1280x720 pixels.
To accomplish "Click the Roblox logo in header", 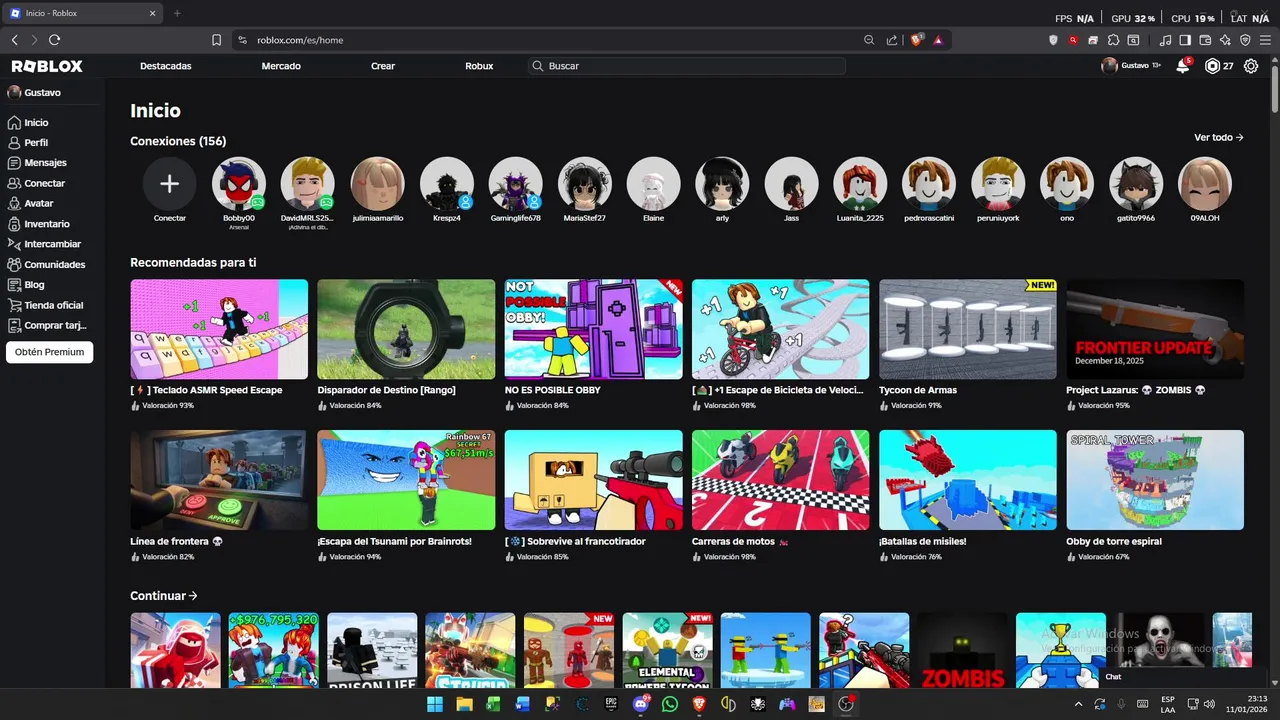I will [x=47, y=66].
